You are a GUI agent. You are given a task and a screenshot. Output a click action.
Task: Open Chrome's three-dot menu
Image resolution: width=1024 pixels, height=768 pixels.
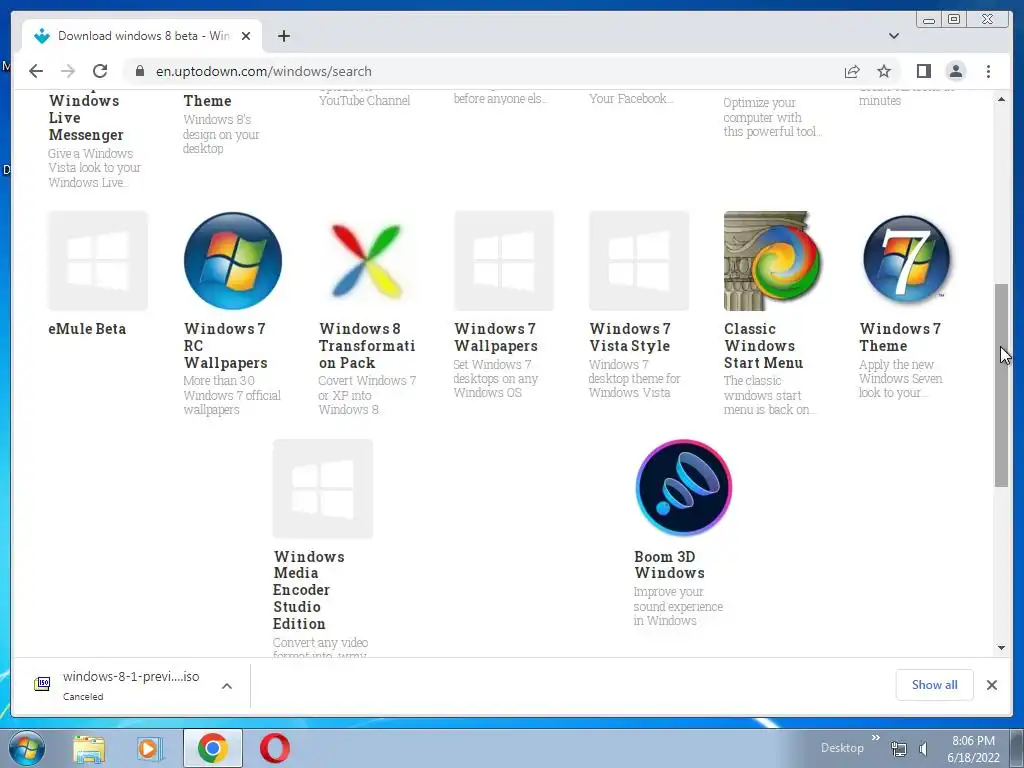(988, 71)
